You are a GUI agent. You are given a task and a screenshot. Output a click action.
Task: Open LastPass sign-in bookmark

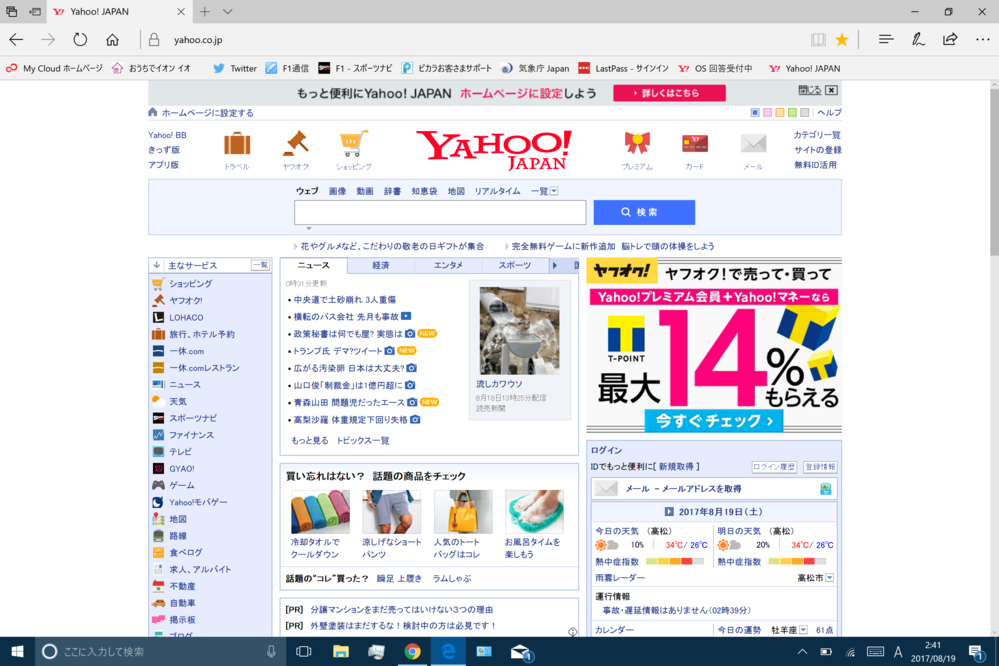(x=623, y=68)
